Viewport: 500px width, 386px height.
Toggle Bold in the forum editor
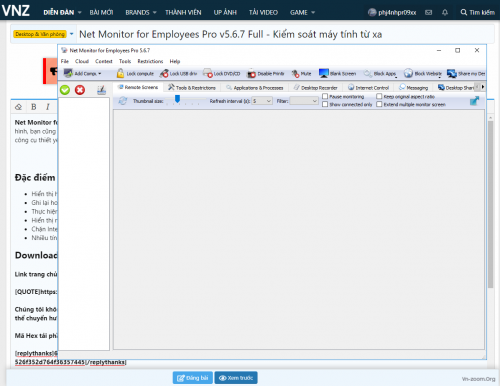[x=34, y=107]
